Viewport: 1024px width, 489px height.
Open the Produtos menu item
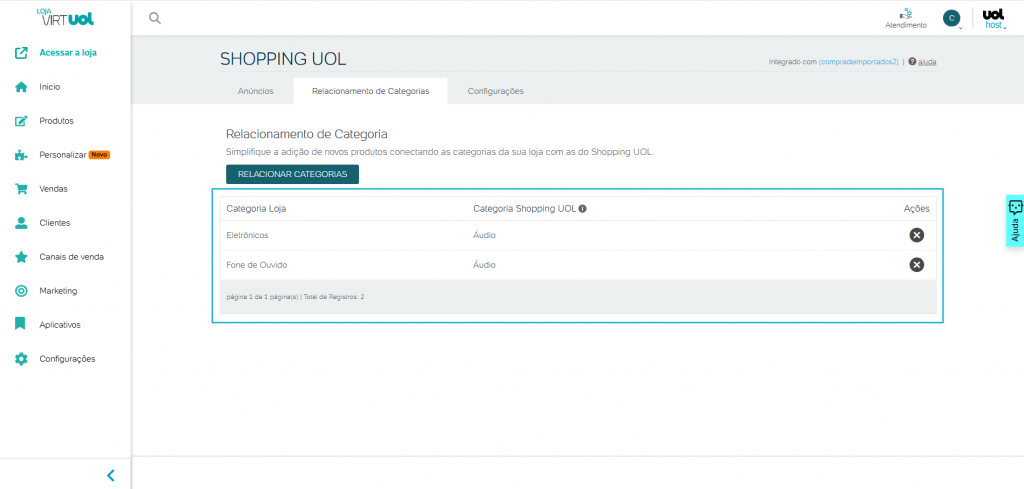56,121
